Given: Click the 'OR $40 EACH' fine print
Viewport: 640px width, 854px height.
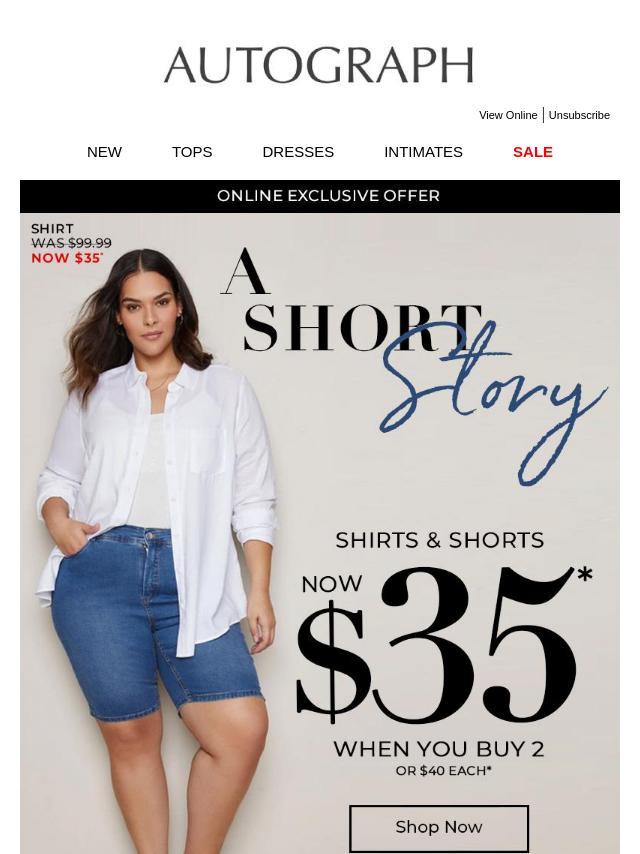Looking at the screenshot, I should tap(443, 771).
